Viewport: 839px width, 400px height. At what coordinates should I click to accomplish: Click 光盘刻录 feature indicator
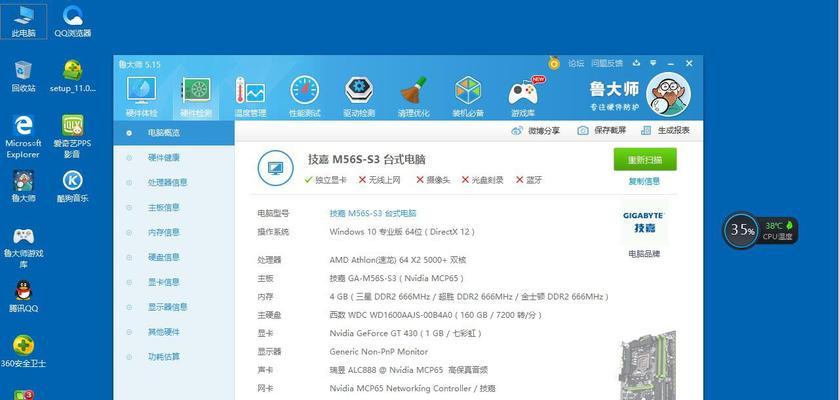(482, 180)
